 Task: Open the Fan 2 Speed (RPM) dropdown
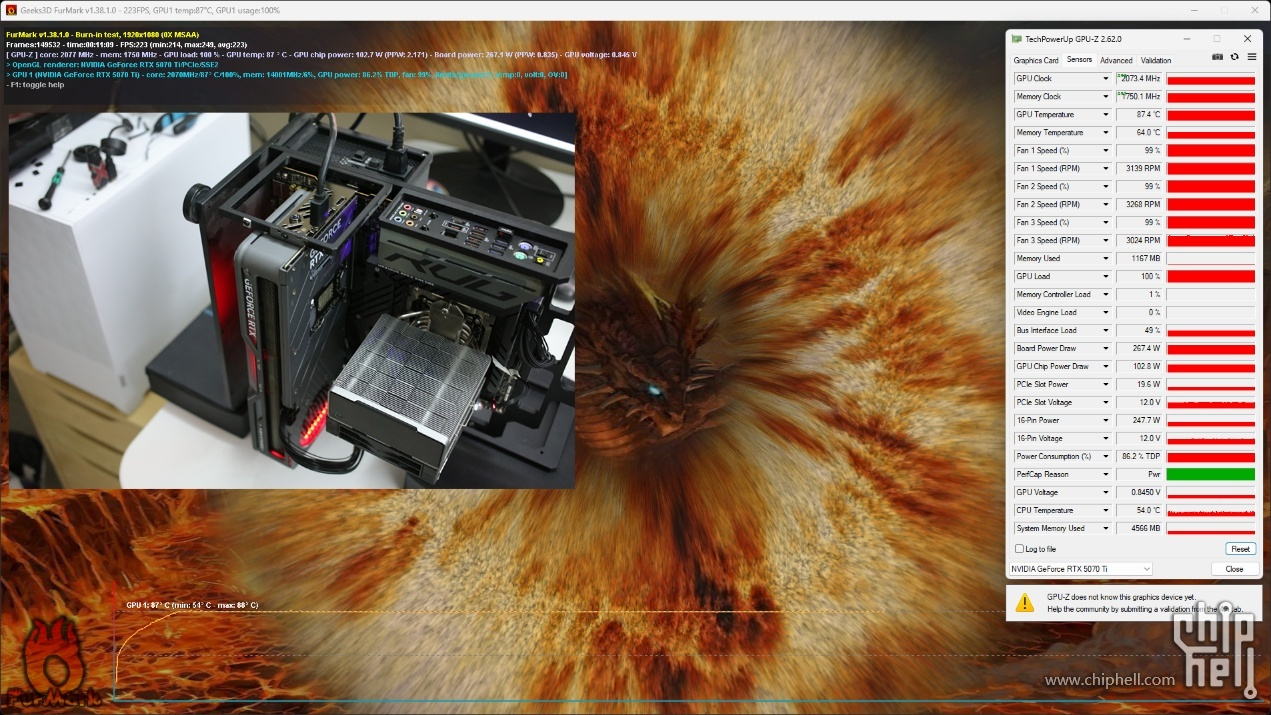(1105, 205)
